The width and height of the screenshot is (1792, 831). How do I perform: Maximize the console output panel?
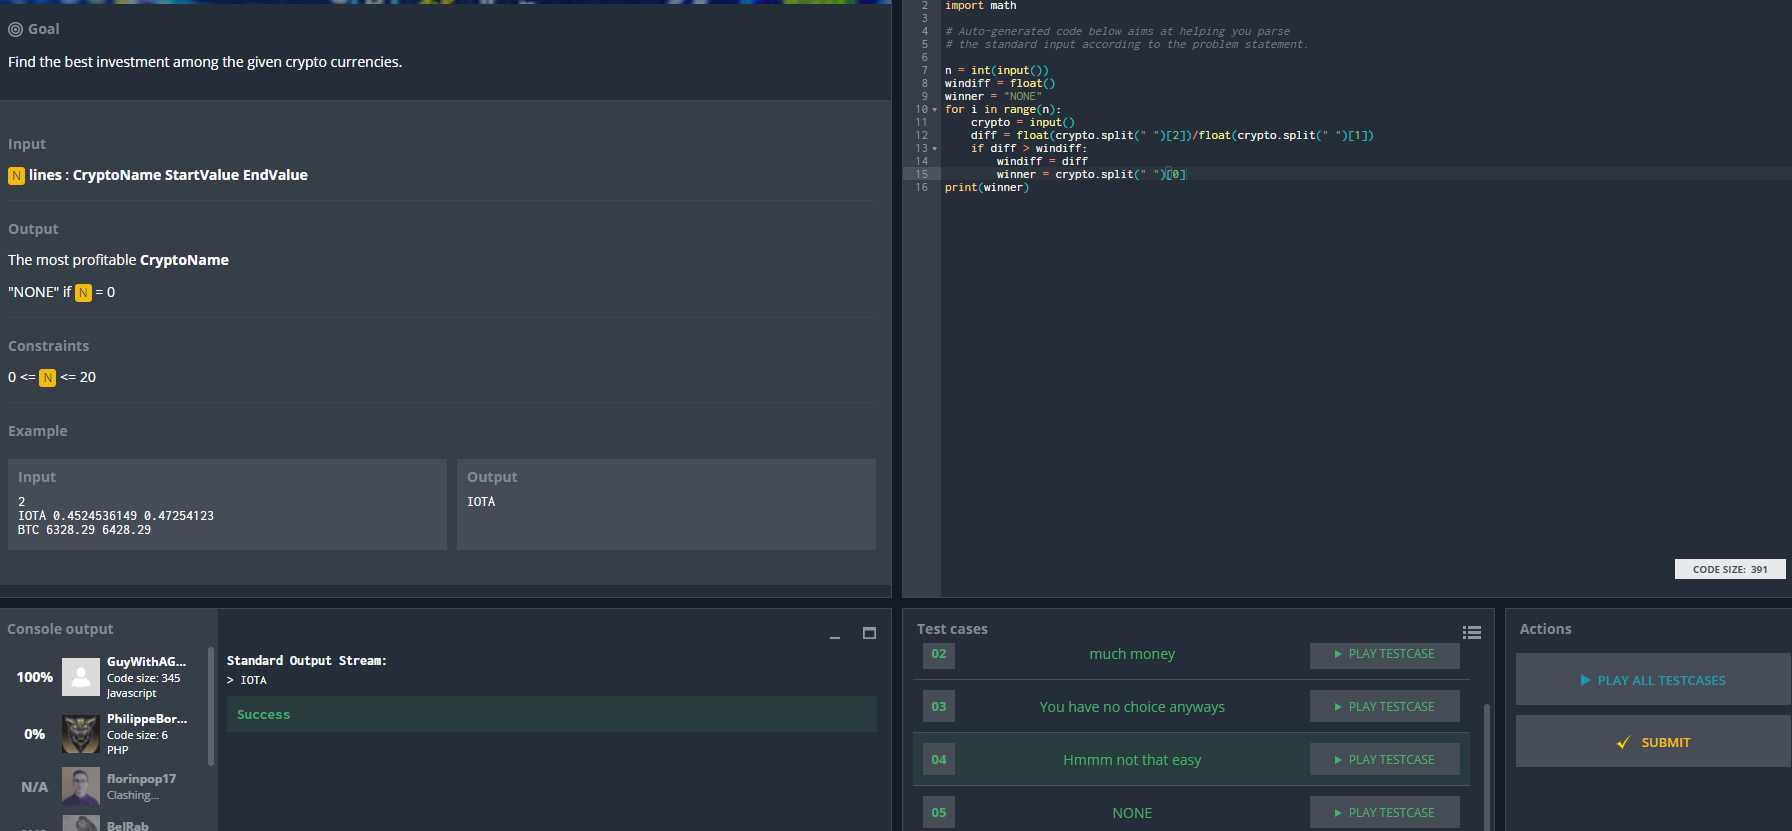869,633
